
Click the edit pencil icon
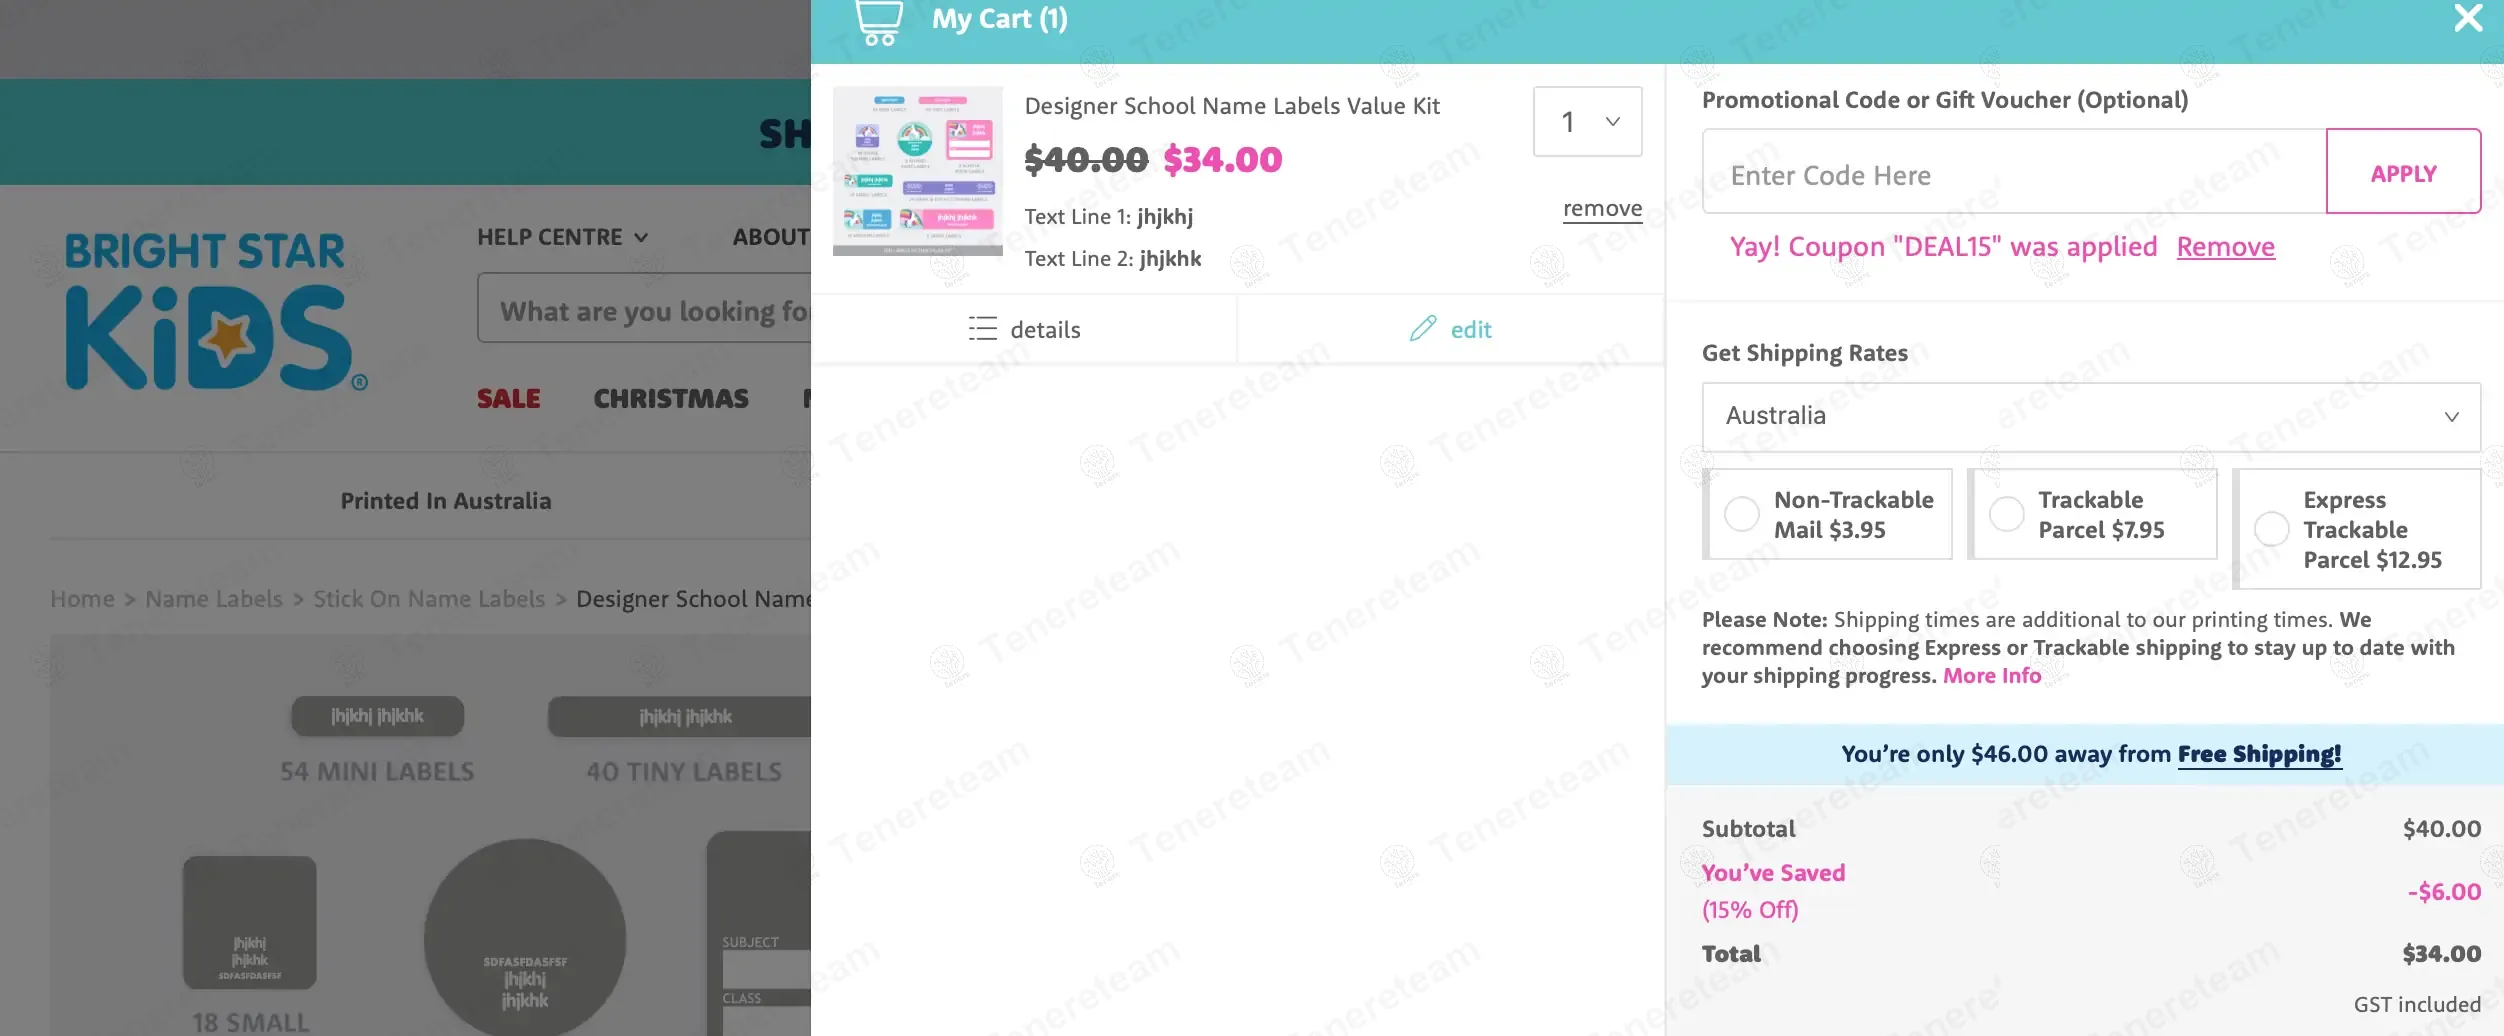pyautogui.click(x=1422, y=329)
